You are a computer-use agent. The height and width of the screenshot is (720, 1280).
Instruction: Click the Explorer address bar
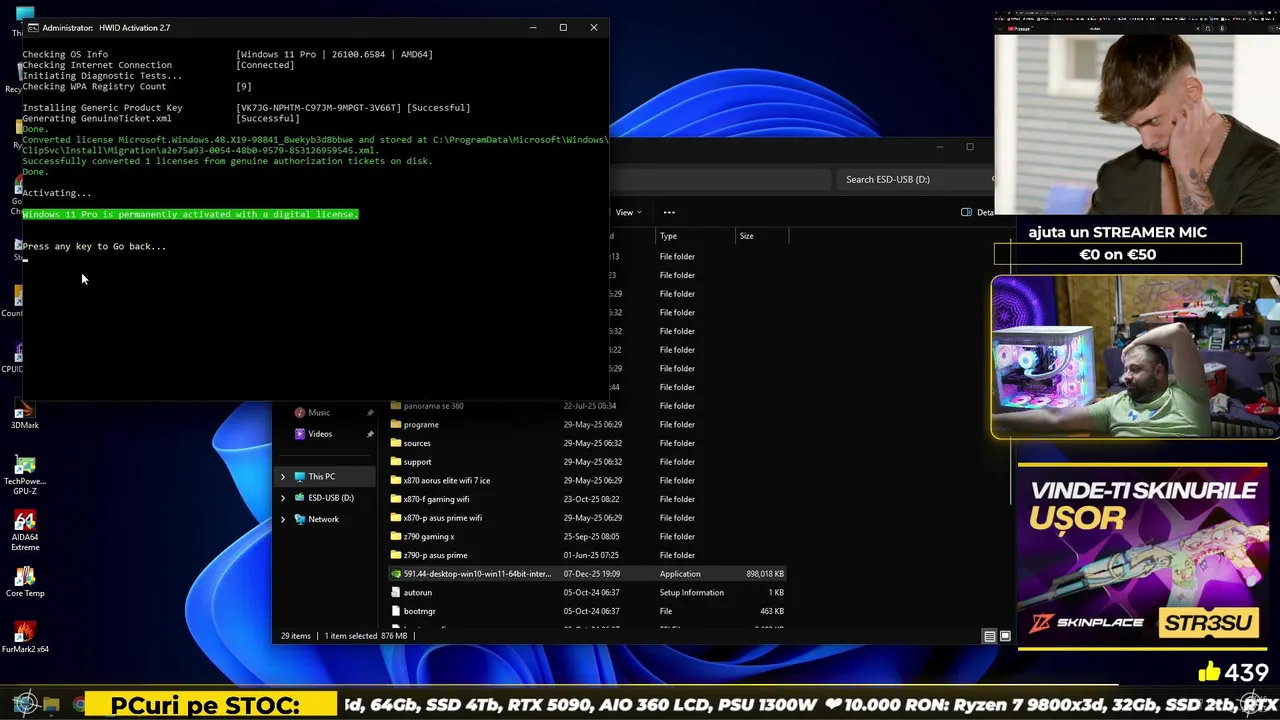coord(720,179)
